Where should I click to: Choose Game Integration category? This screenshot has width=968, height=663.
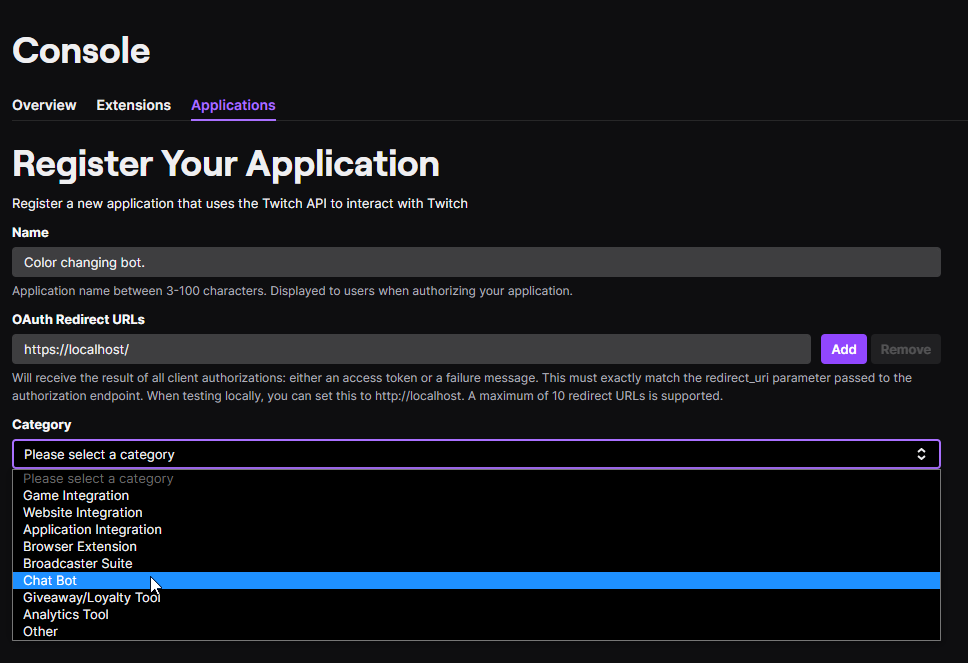coord(476,496)
